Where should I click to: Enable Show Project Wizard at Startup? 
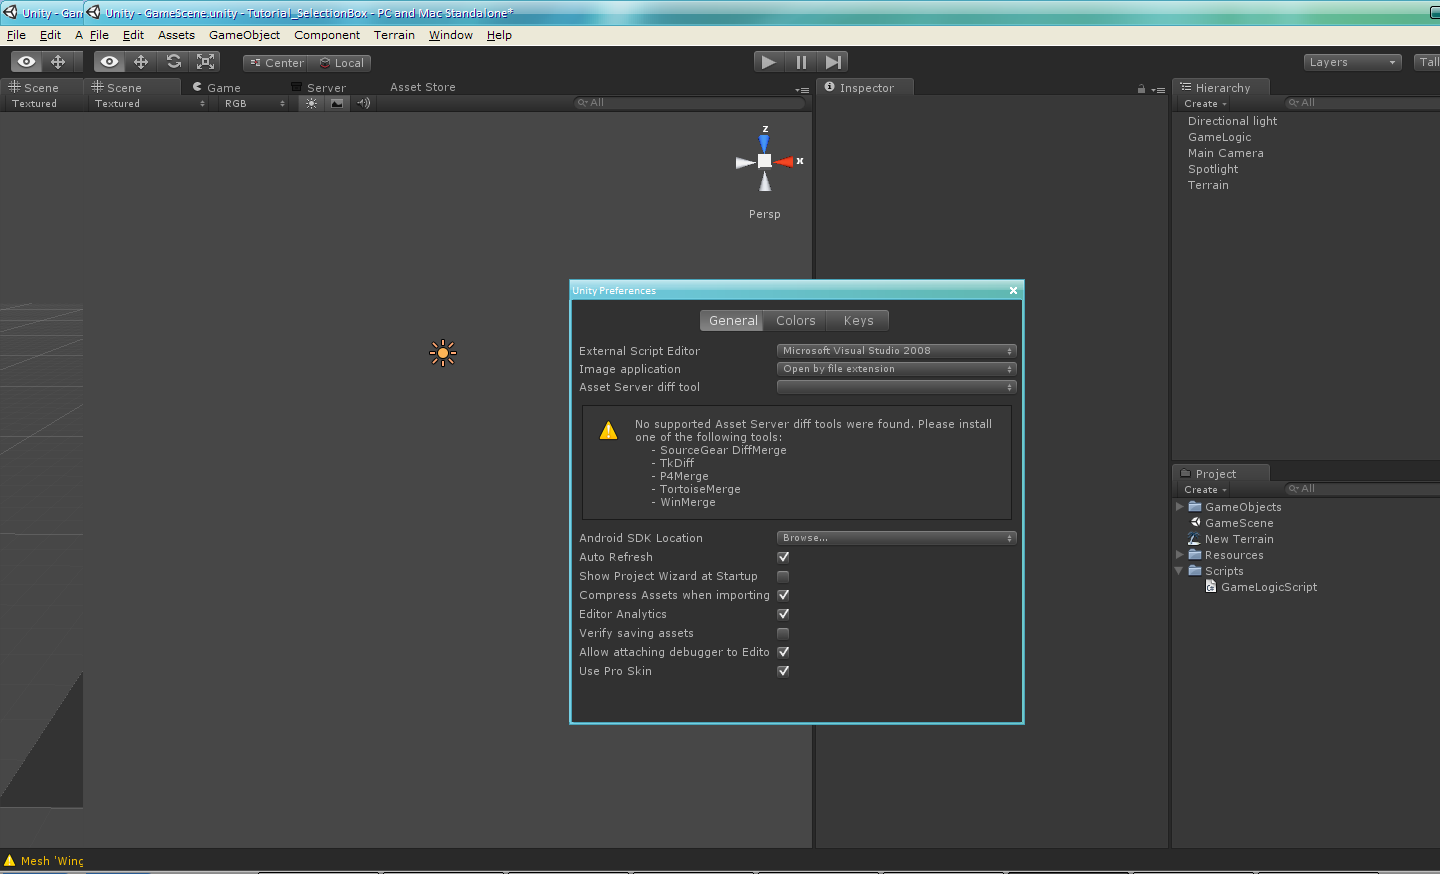tap(783, 576)
